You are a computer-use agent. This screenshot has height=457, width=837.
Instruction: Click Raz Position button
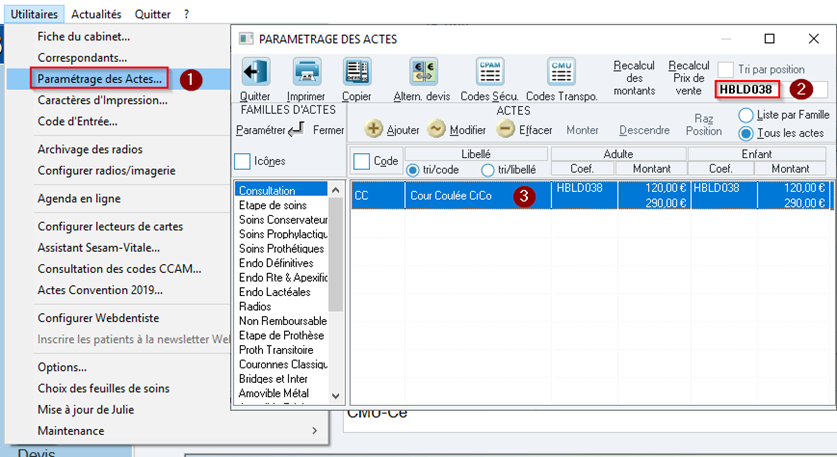704,125
